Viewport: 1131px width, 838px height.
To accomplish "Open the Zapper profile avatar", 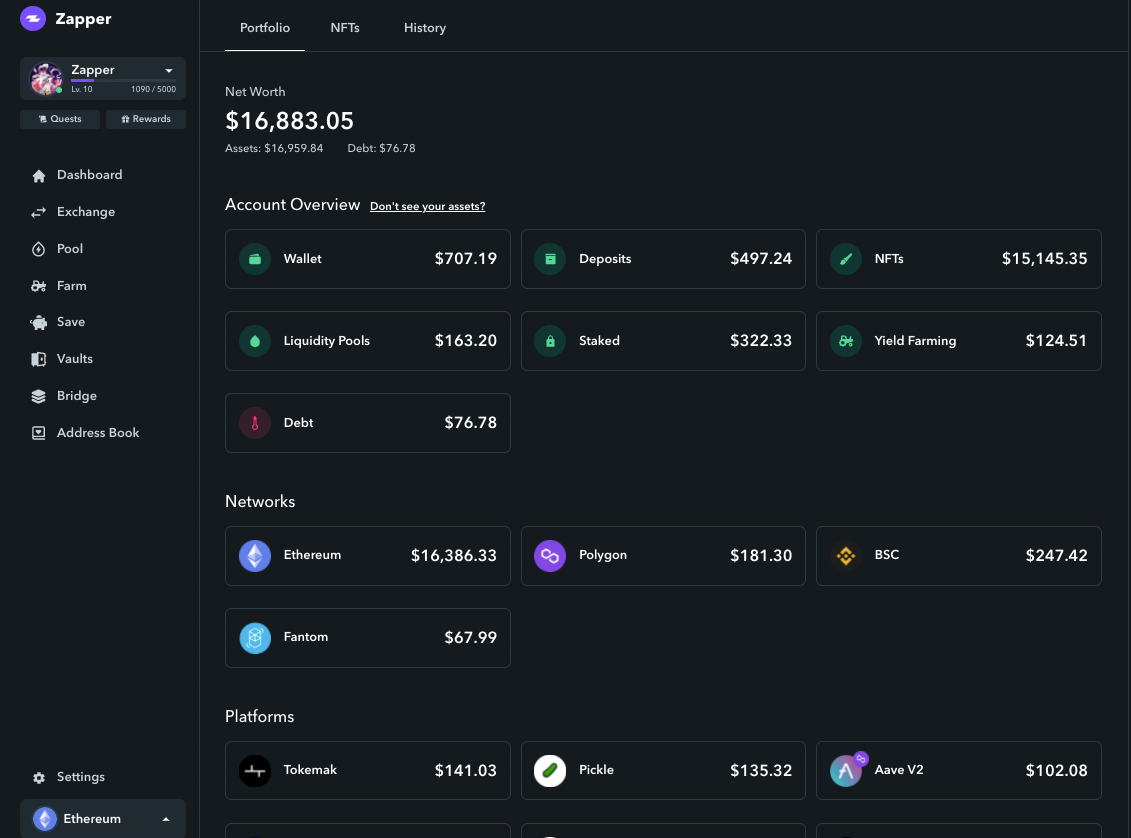I will point(45,79).
